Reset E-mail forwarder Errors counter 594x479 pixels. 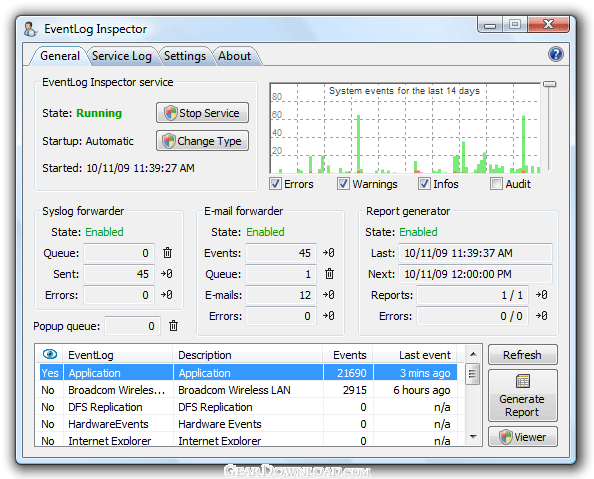click(x=328, y=316)
